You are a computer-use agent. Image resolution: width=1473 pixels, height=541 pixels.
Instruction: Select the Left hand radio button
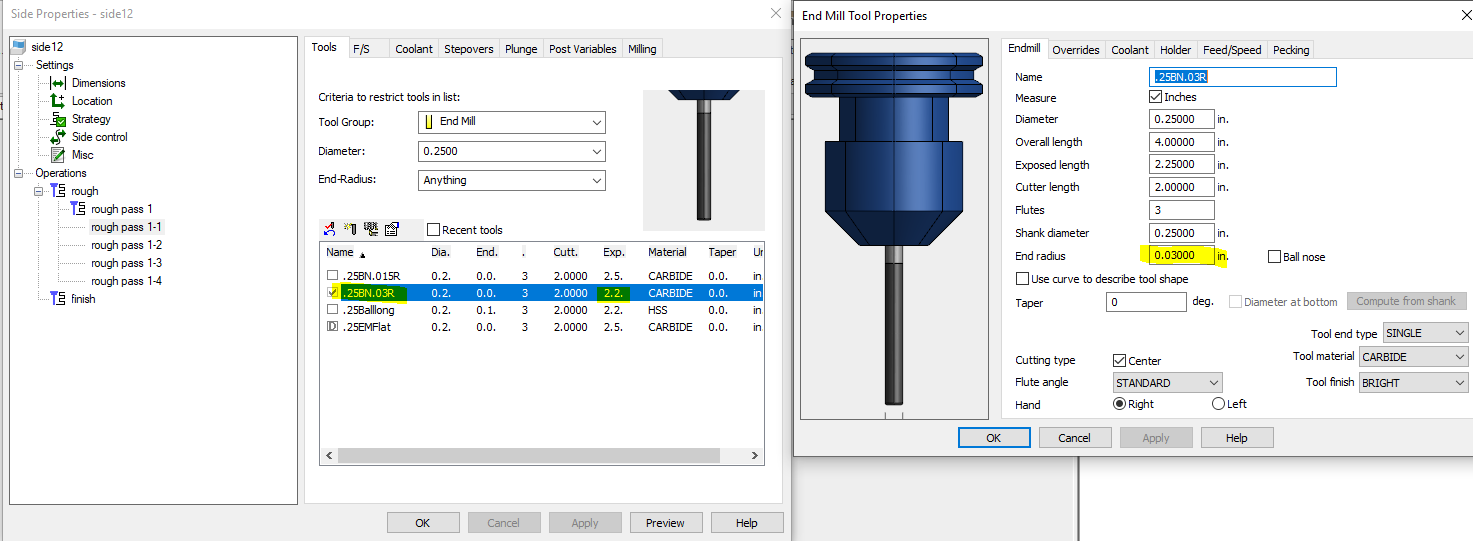click(1218, 404)
